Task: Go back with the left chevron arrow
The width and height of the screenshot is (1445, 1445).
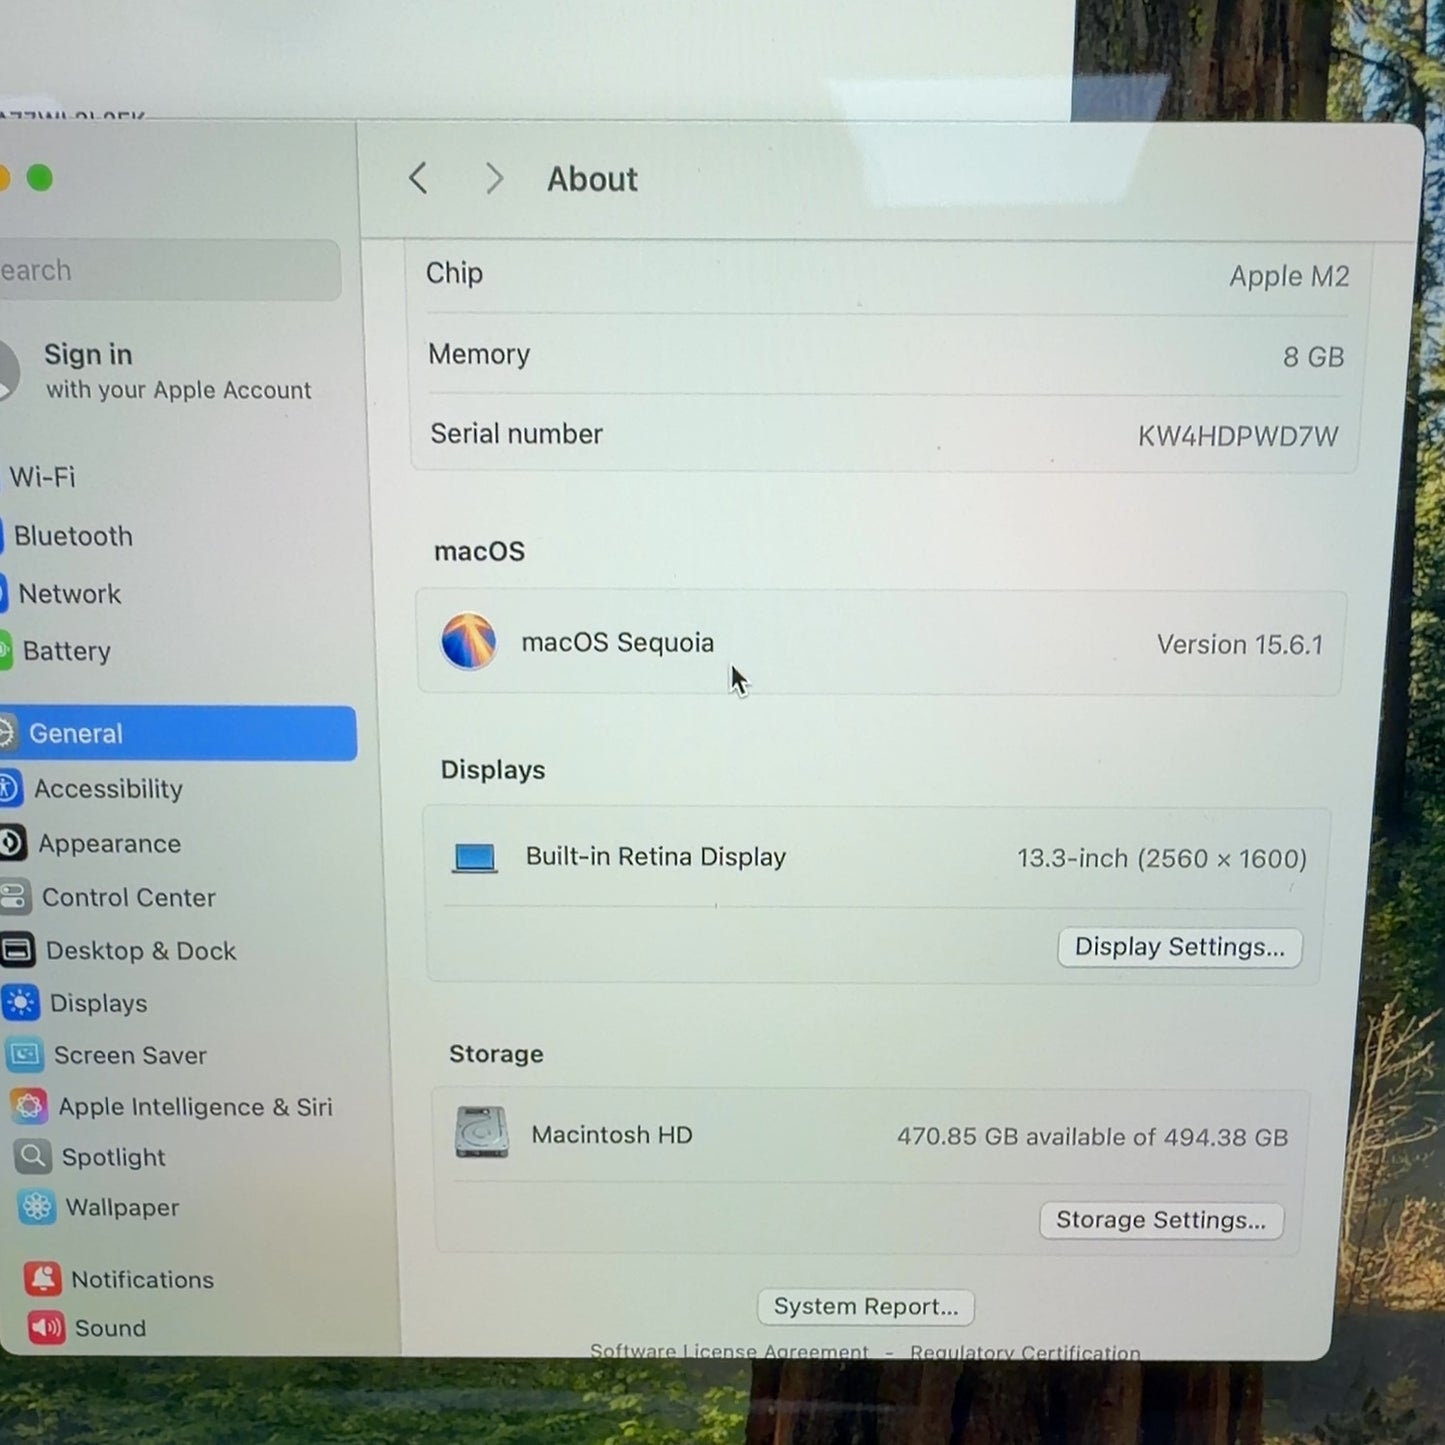Action: point(419,179)
